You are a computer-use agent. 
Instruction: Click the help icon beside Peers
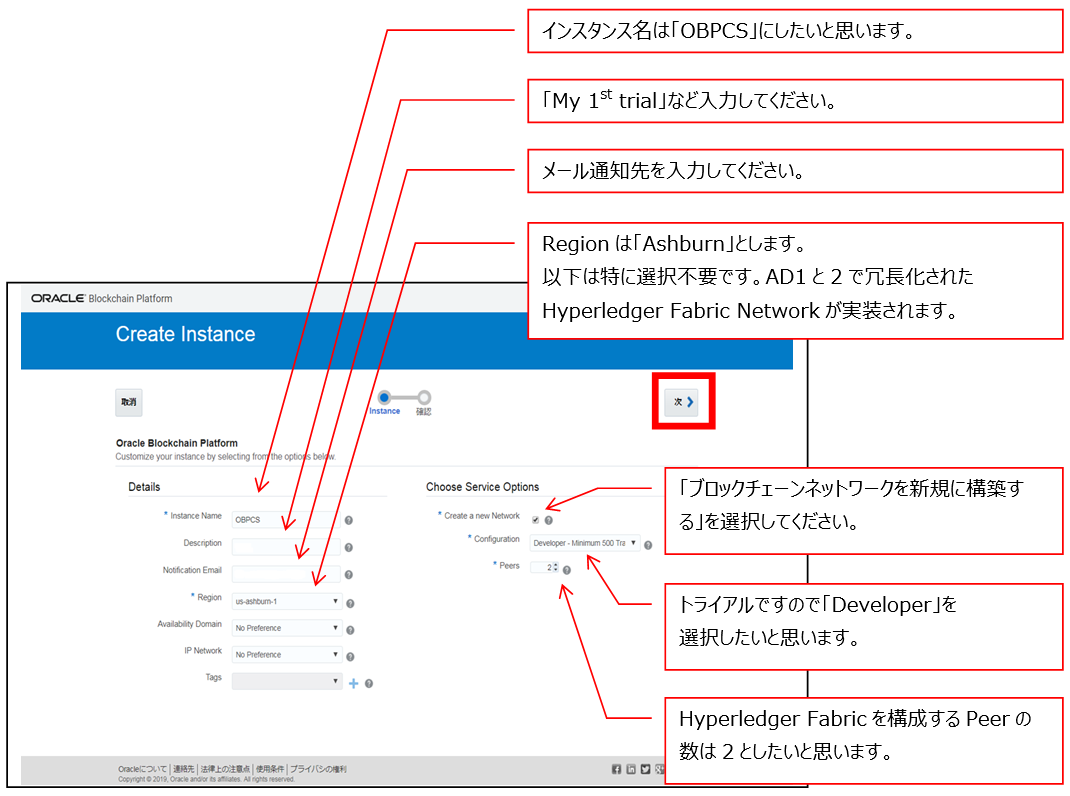(x=566, y=570)
